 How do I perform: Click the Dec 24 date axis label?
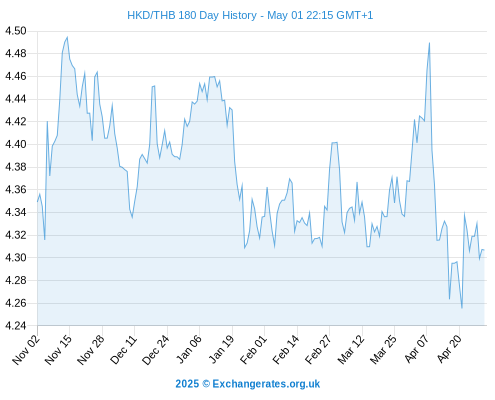156,349
